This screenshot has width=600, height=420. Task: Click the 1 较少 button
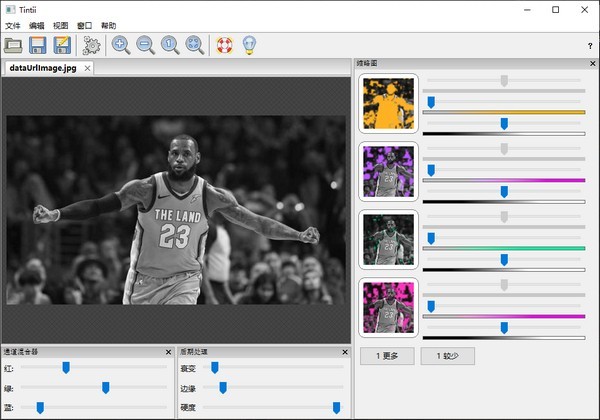point(448,356)
